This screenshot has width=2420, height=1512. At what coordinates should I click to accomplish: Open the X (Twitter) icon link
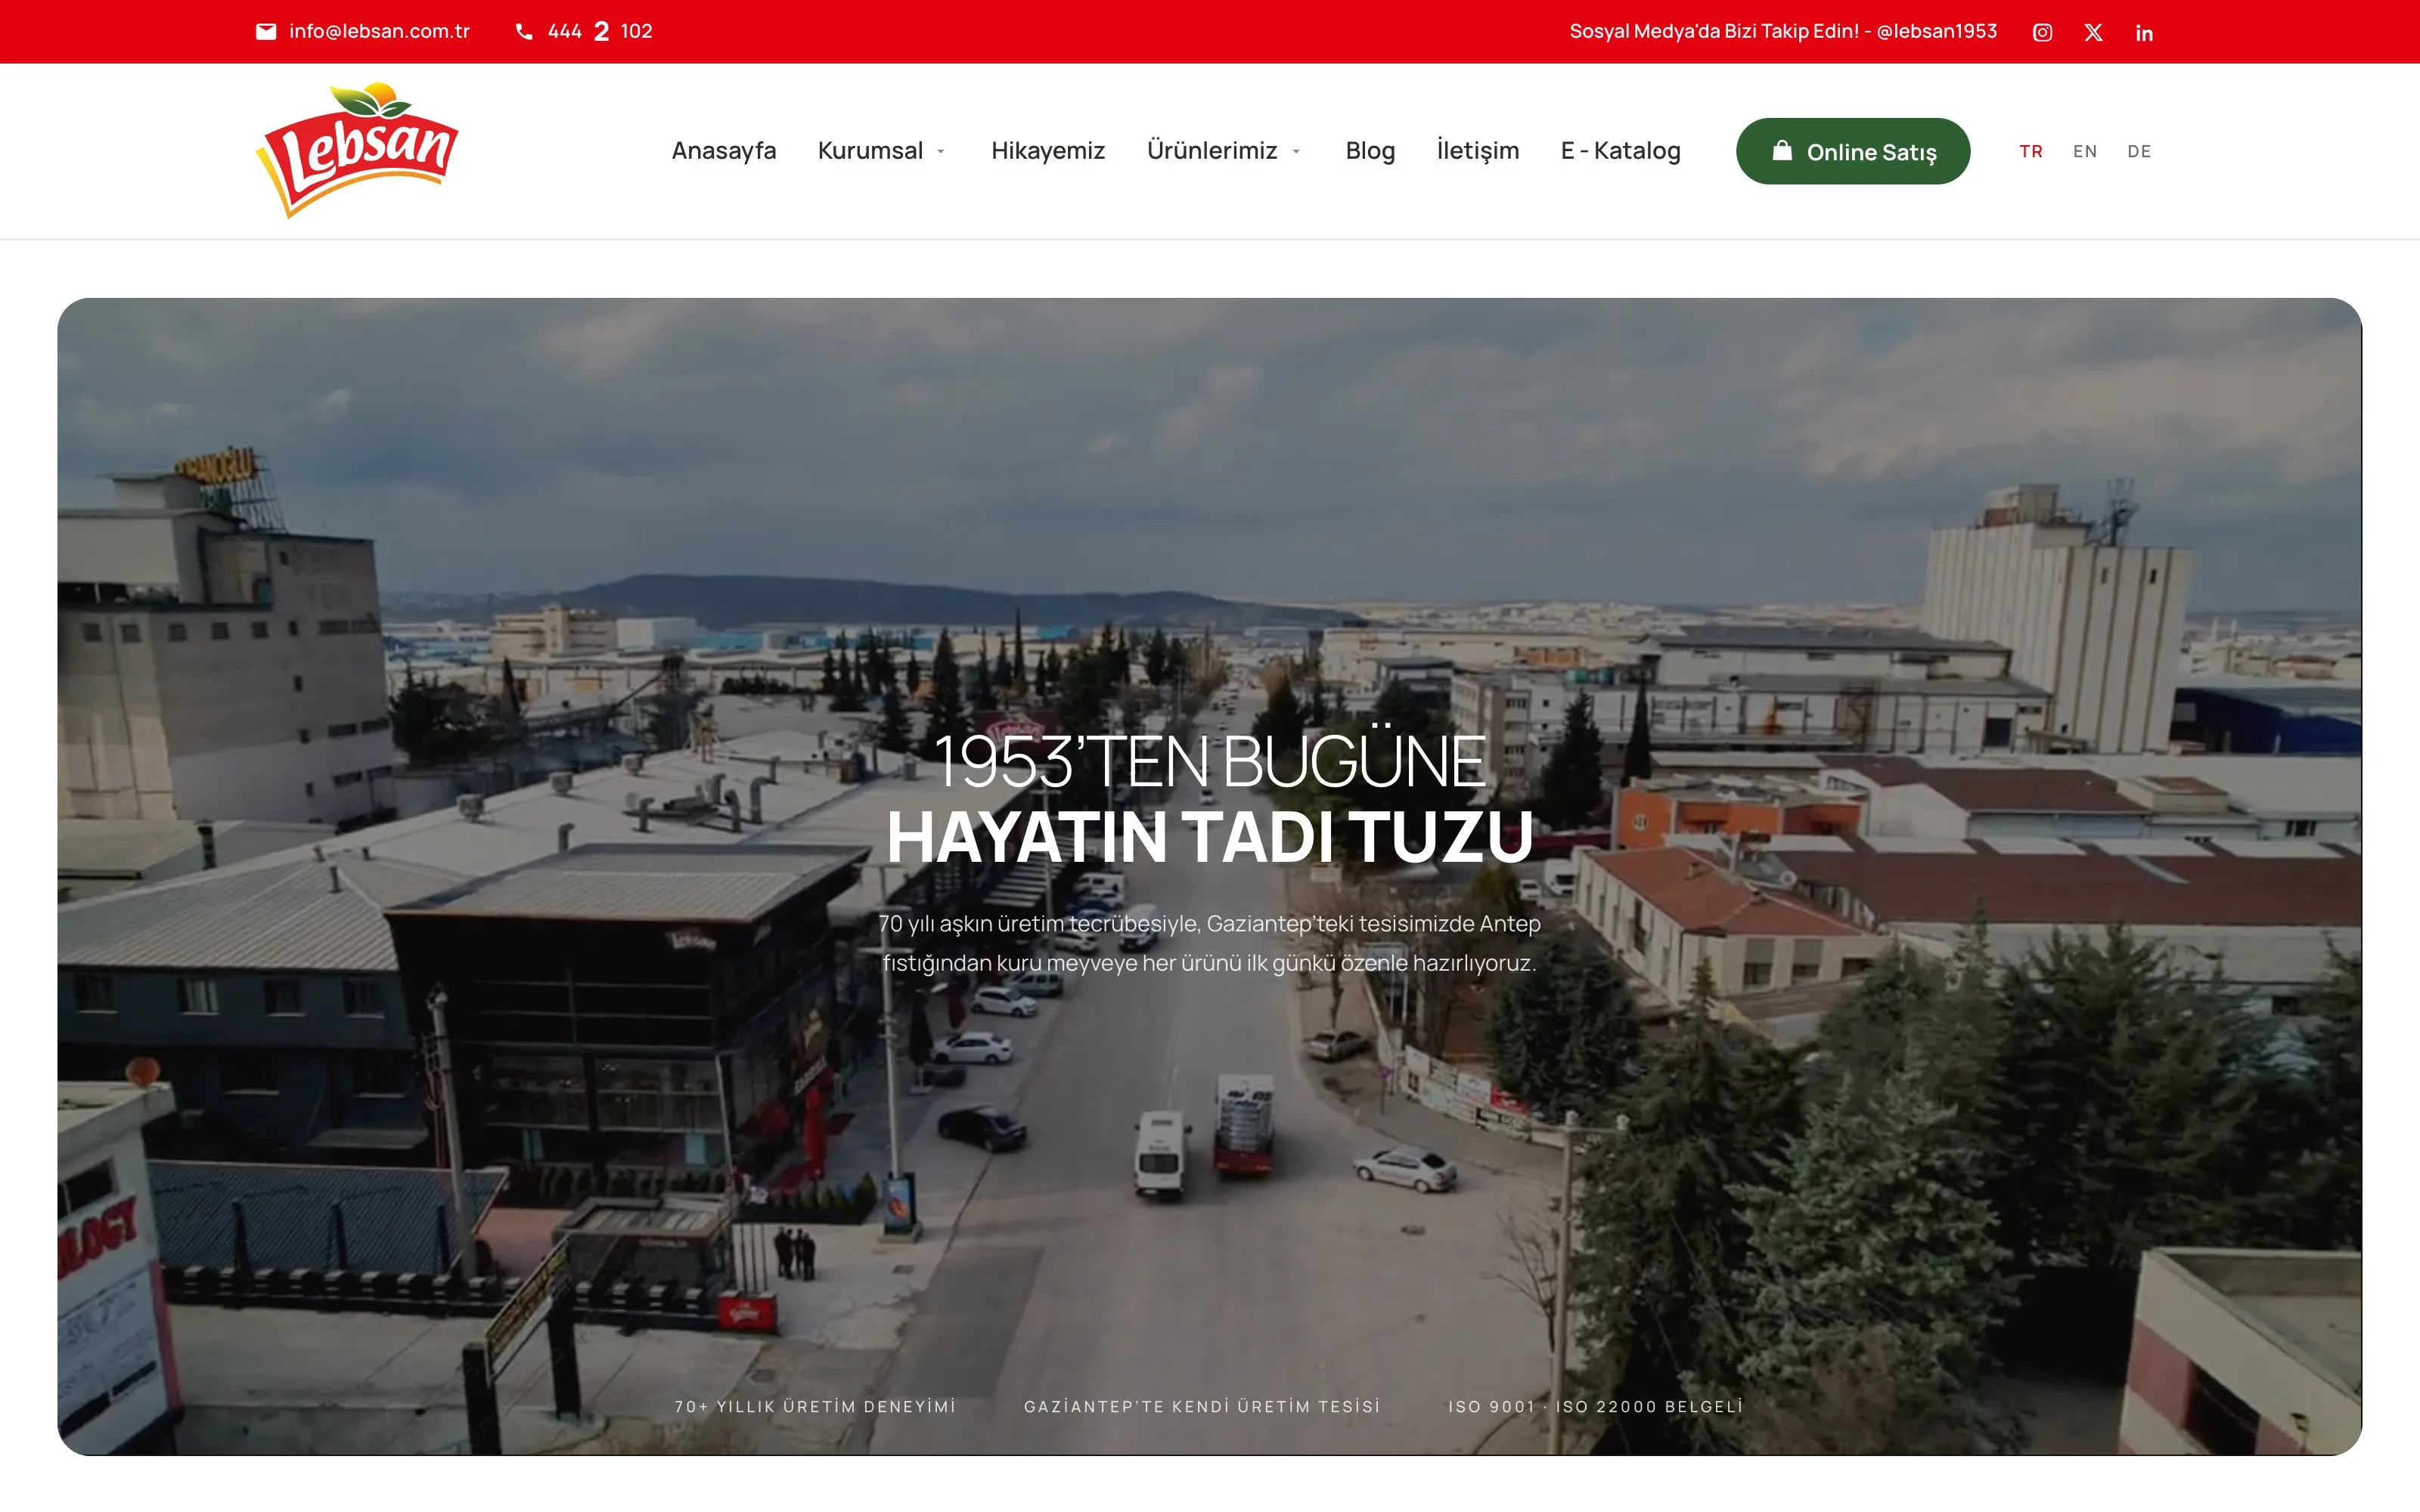(x=2093, y=32)
